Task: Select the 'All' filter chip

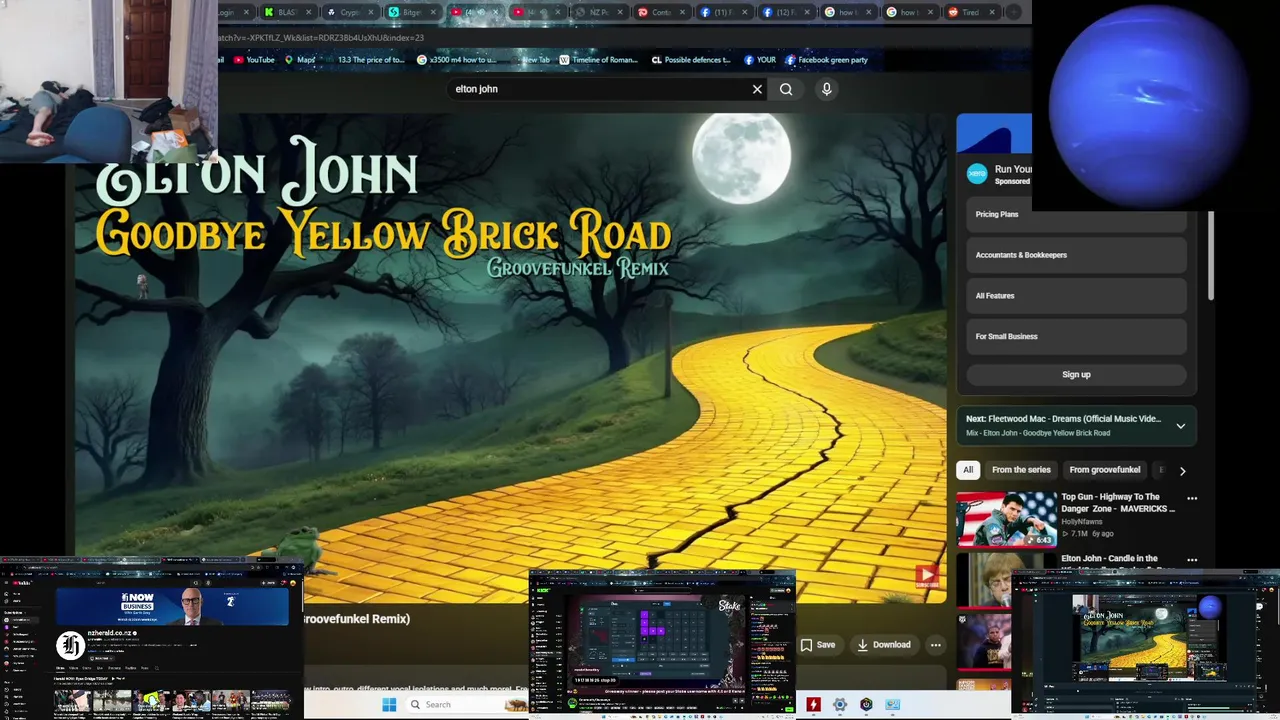Action: point(967,470)
